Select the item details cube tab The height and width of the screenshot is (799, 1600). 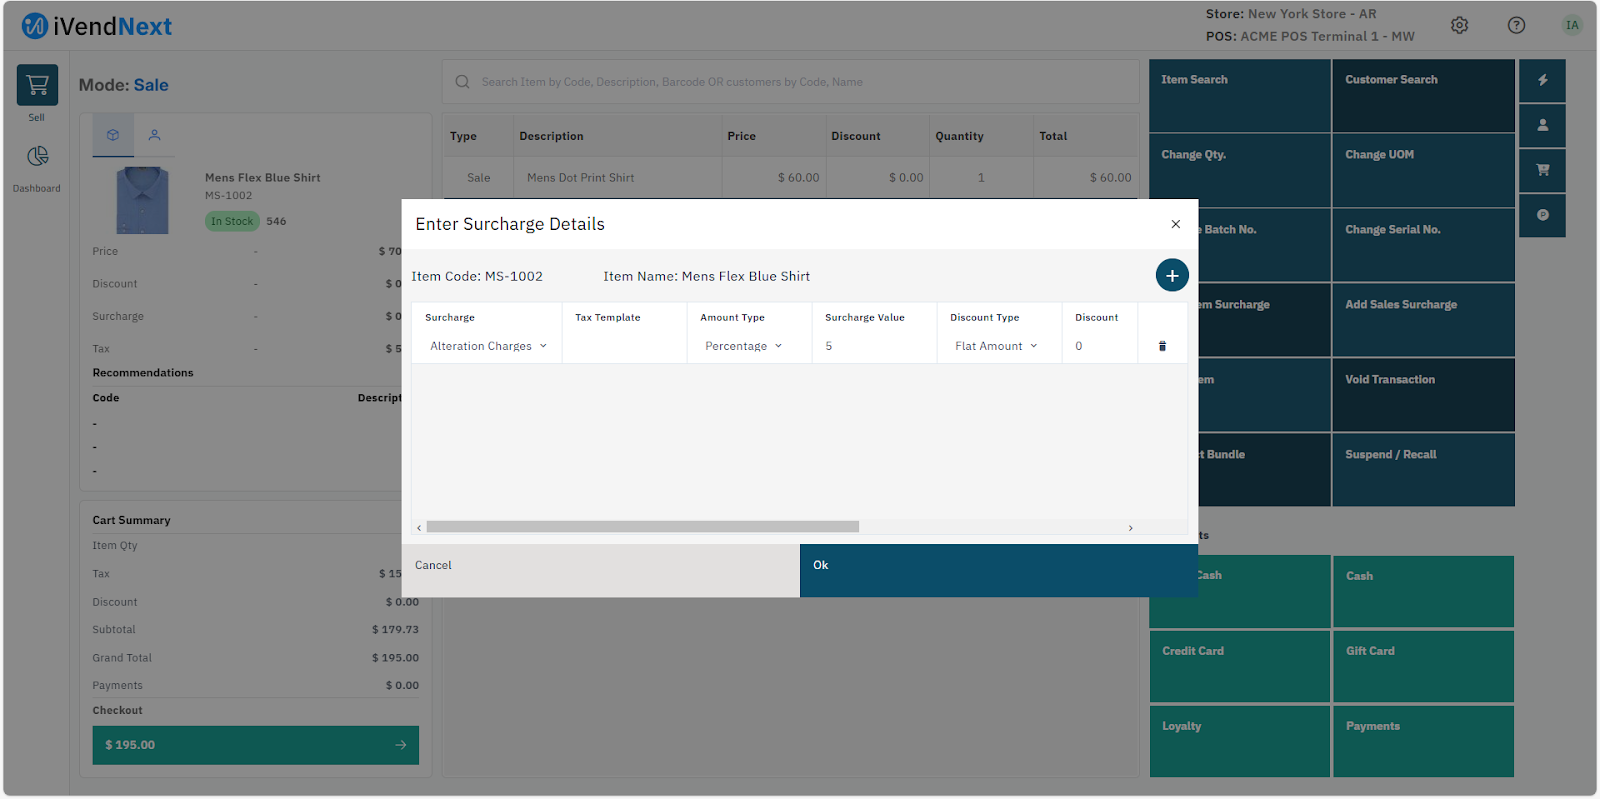click(x=113, y=135)
